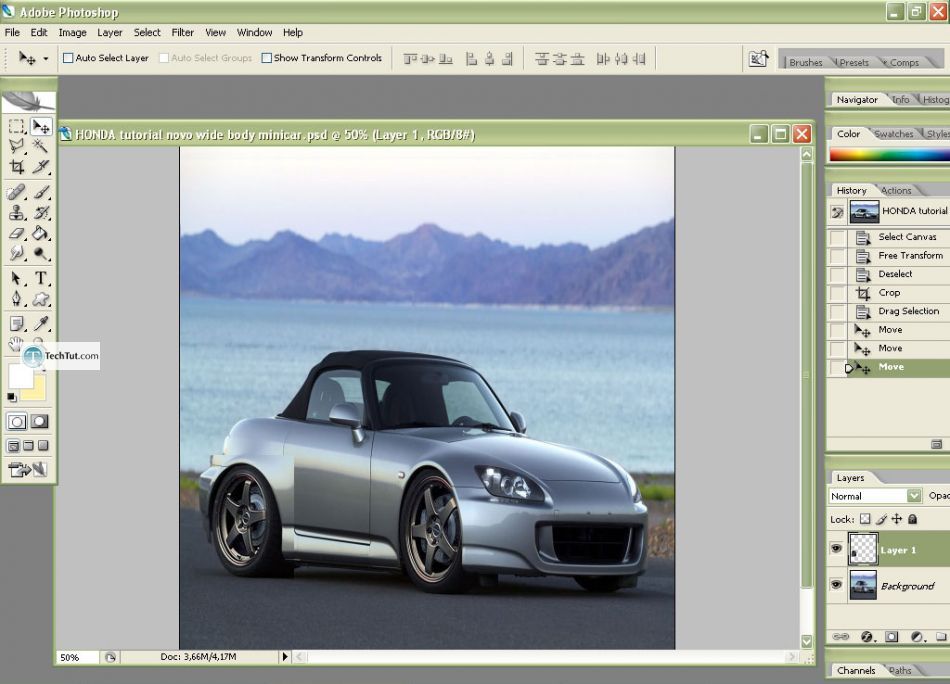The image size is (950, 684).
Task: Click Link layers icon in Layers panel
Action: tap(840, 637)
